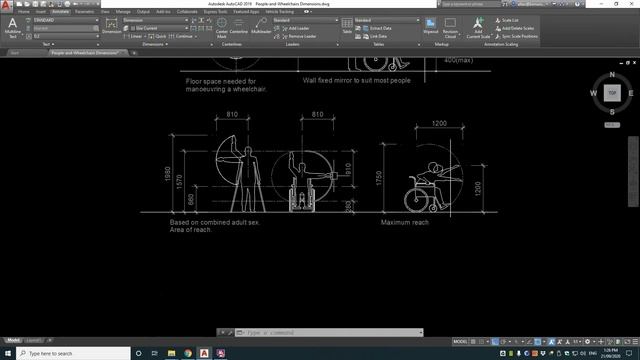Open the Insert ribbon tab
The height and width of the screenshot is (360, 640).
[40, 12]
